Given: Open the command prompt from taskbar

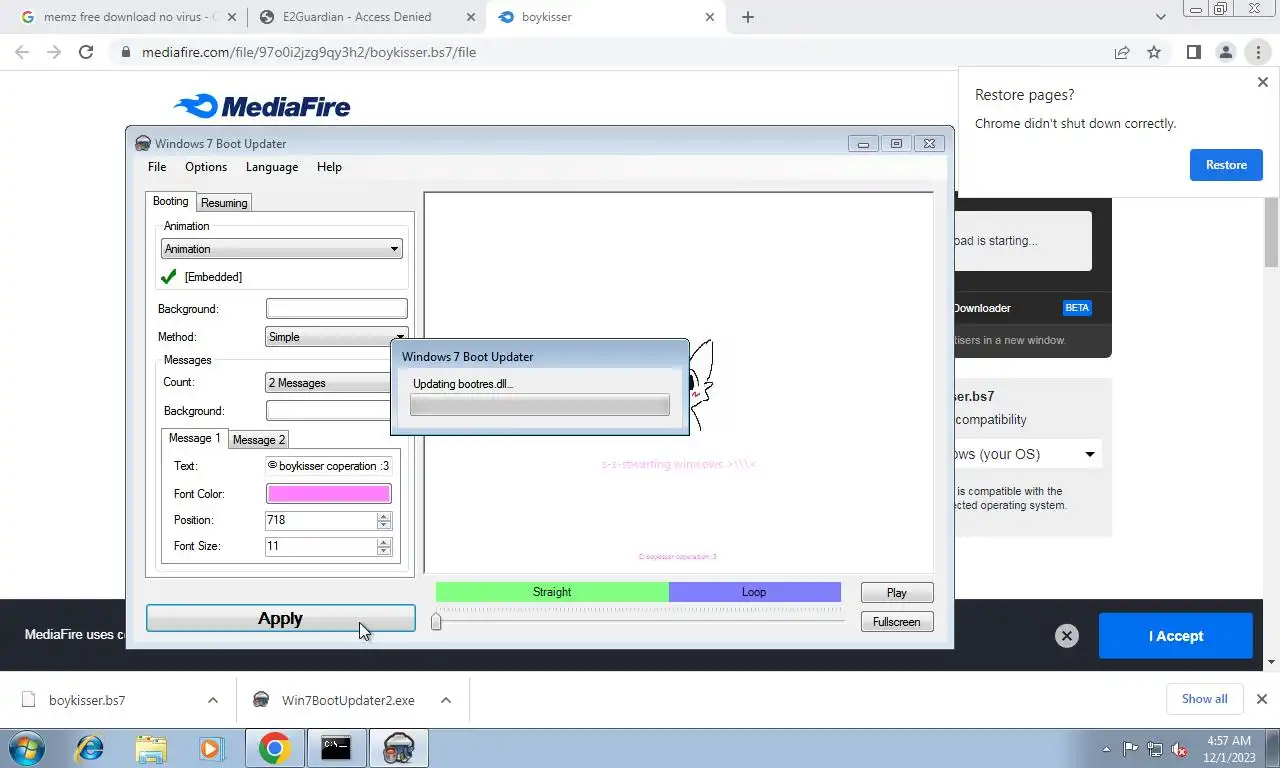Looking at the screenshot, I should coord(336,748).
